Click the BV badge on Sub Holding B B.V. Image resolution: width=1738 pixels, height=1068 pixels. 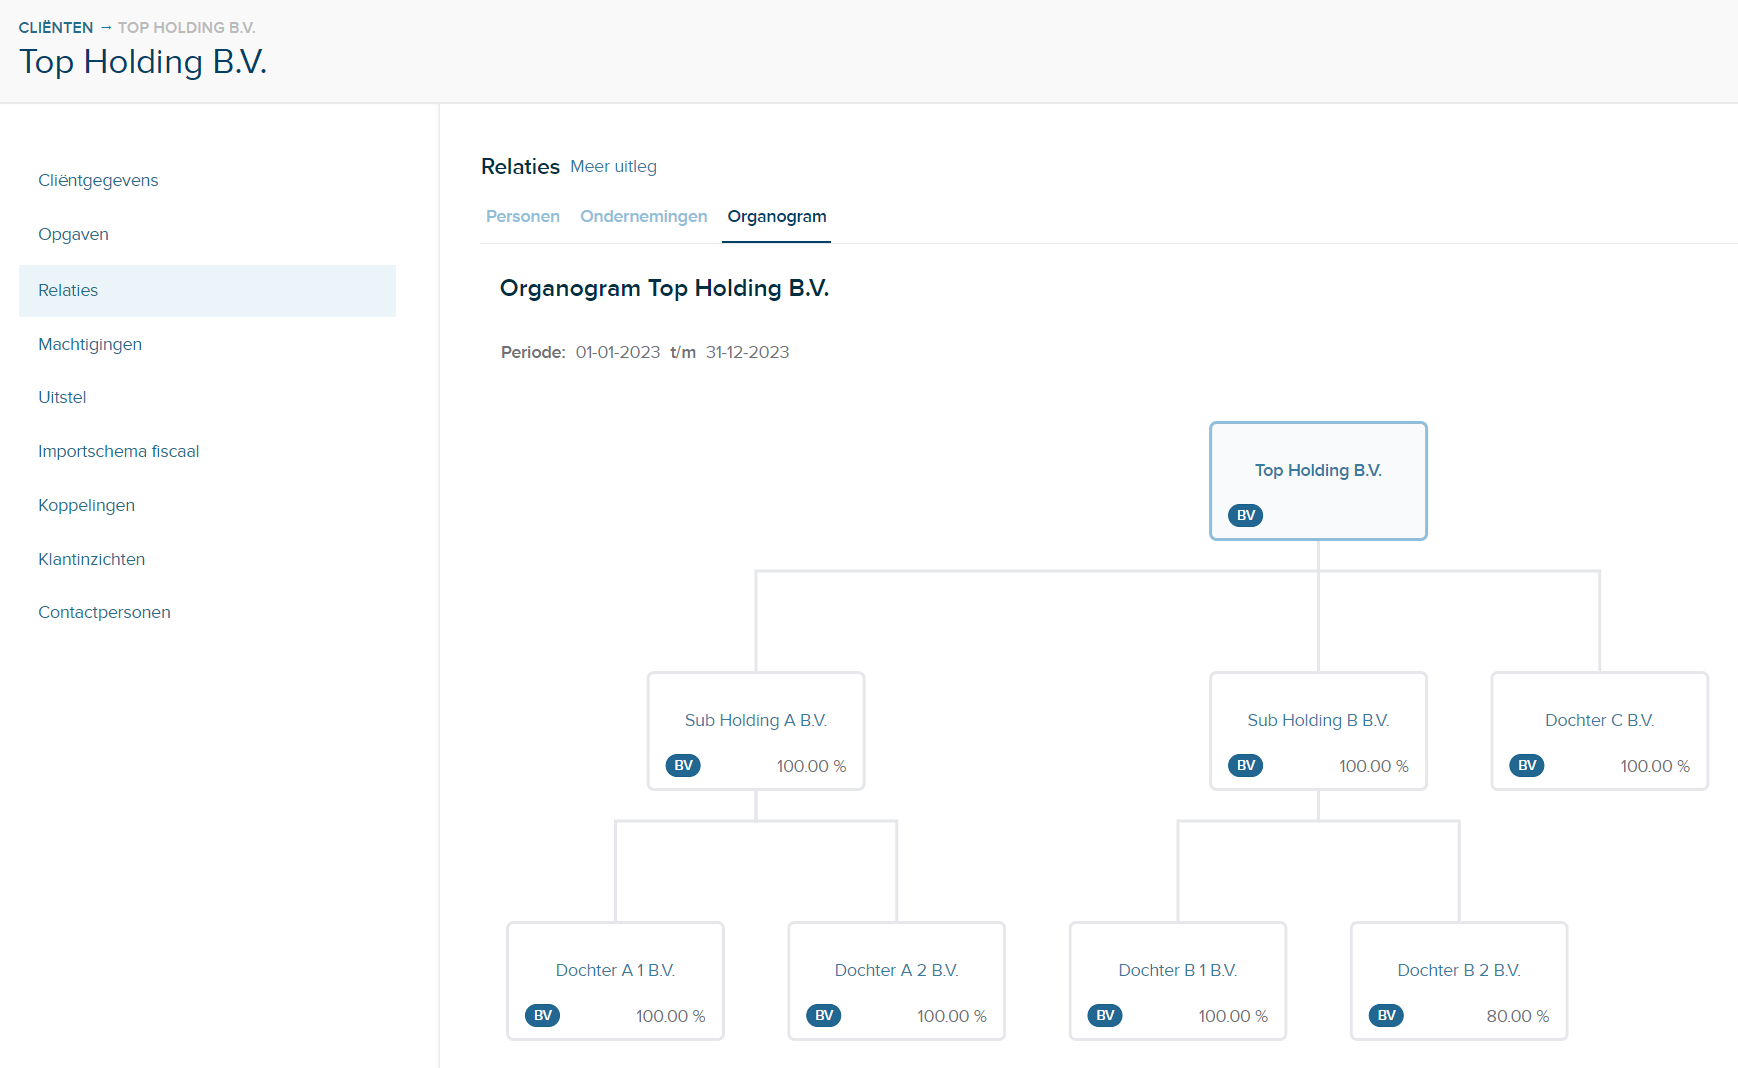coord(1245,766)
